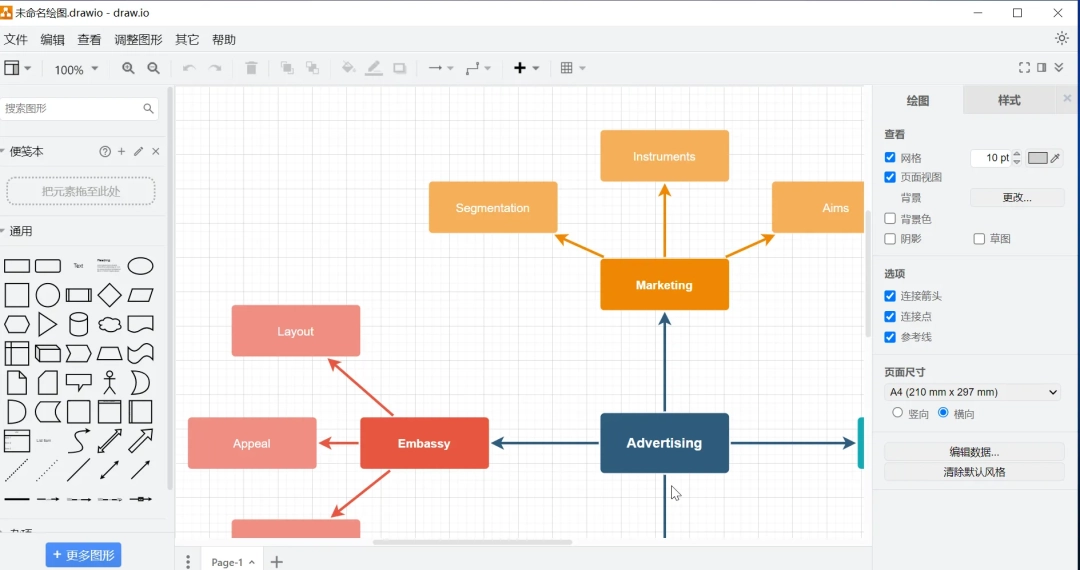Screen dimensions: 1080x570
Task: Click the send to back icon
Action: click(x=313, y=68)
